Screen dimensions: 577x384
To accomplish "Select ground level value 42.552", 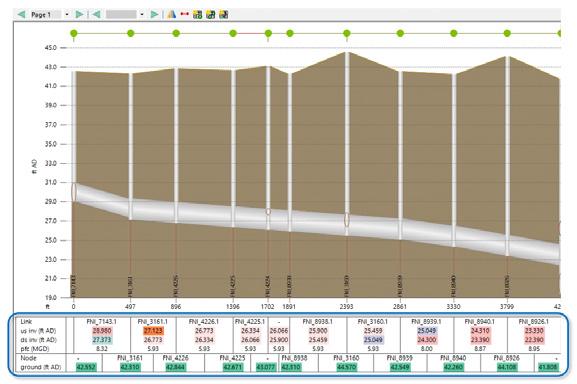I will pos(86,367).
